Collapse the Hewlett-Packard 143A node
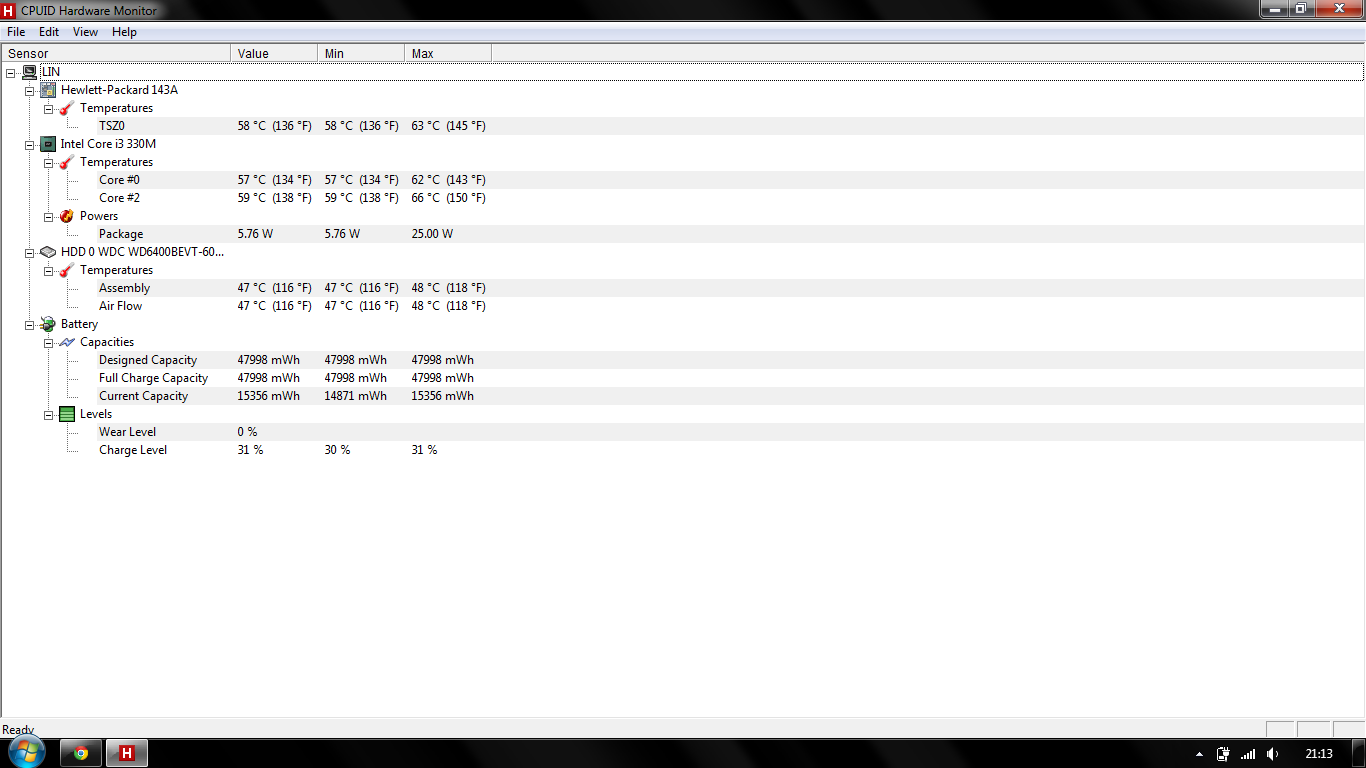 pos(30,90)
